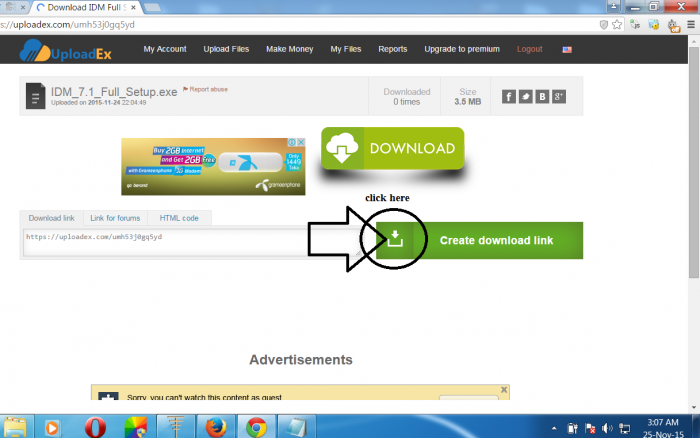Show hidden tray icons arrow
Viewport: 700px width, 438px height.
coord(554,429)
